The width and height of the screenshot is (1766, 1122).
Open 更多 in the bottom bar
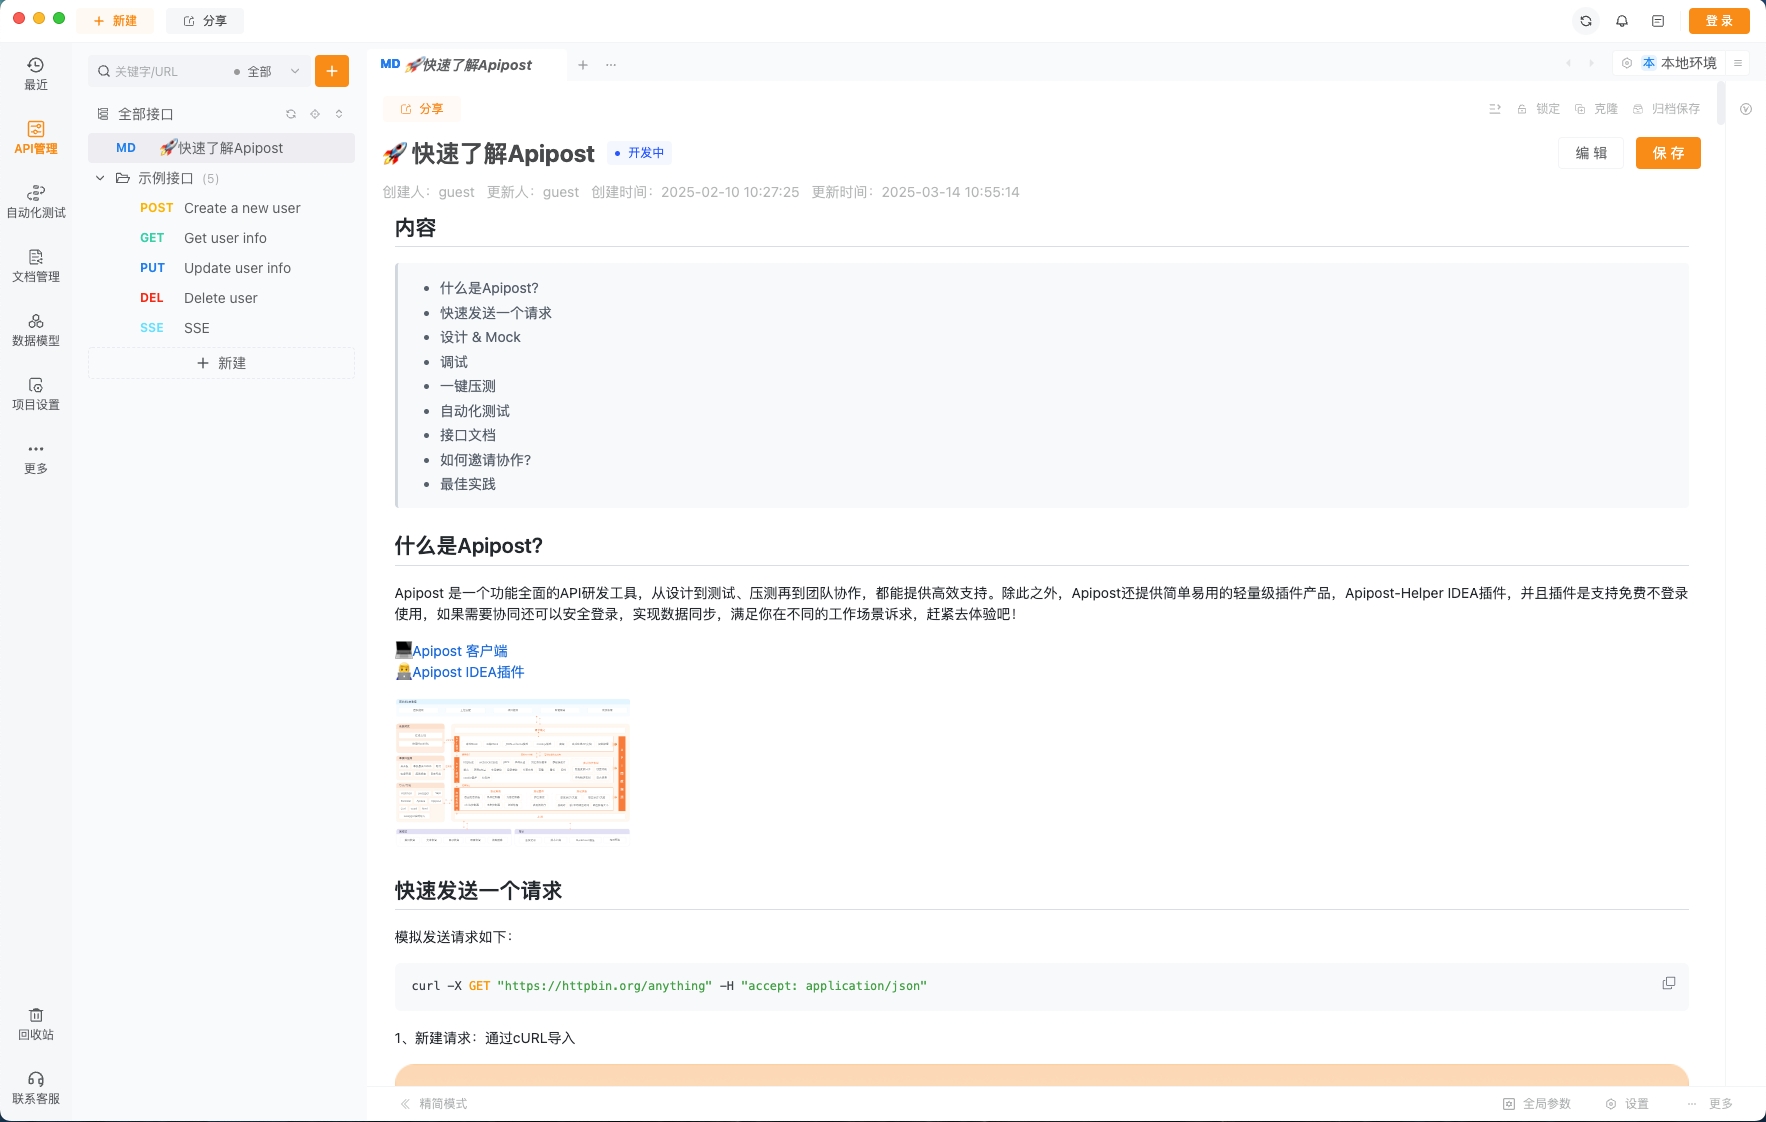(1710, 1104)
